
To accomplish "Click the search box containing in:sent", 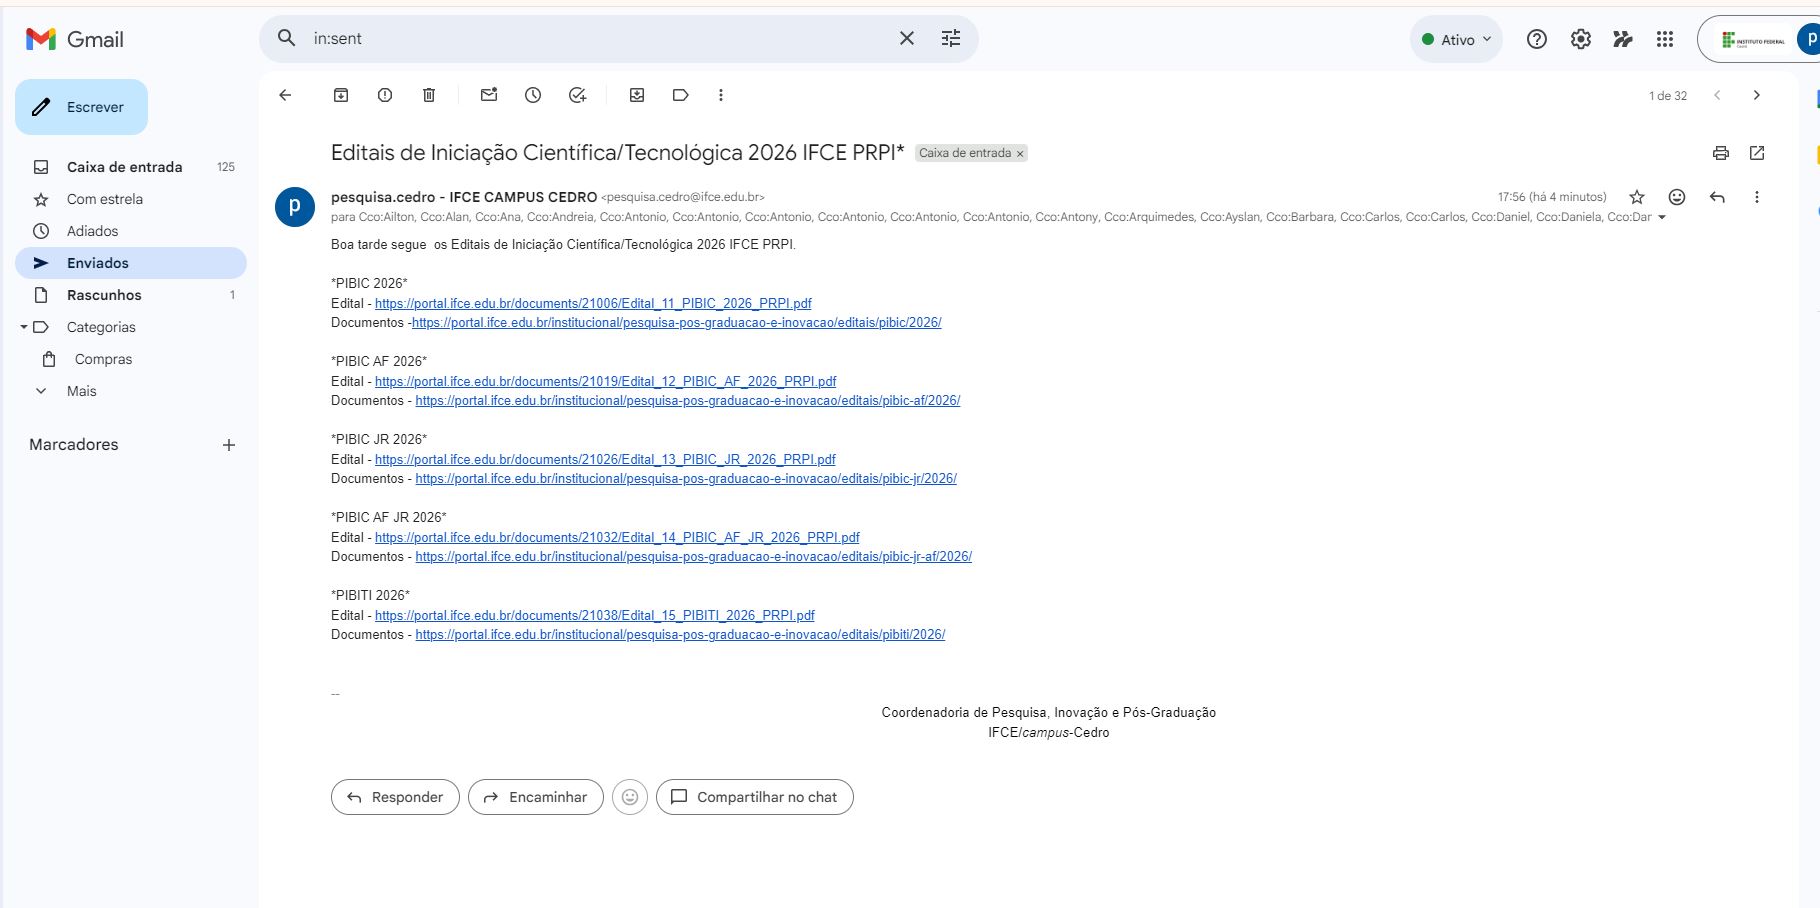I will (x=600, y=39).
